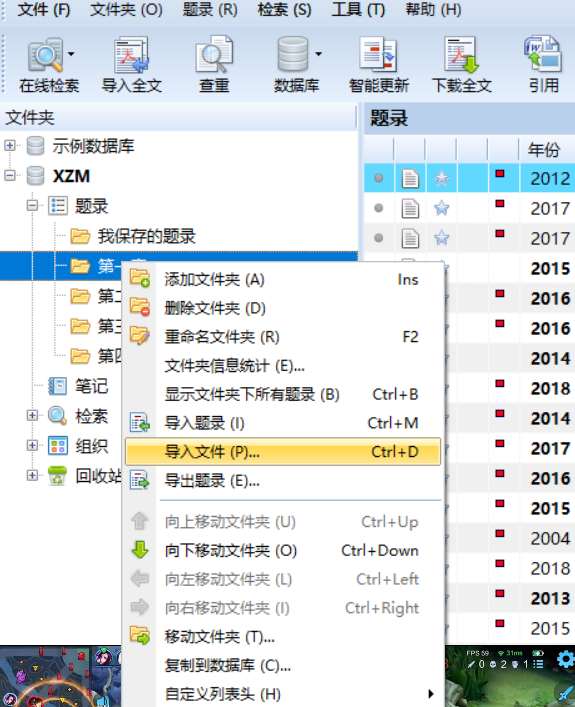Choose 重命名文件夹 (R) in context menu
Viewport: 575px width, 707px height.
click(283, 337)
